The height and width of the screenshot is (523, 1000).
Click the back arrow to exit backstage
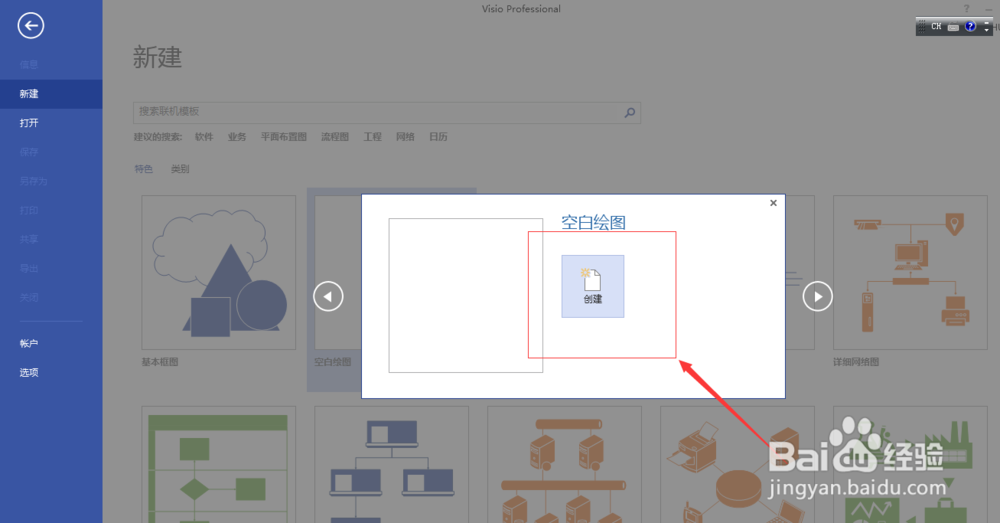pyautogui.click(x=31, y=26)
